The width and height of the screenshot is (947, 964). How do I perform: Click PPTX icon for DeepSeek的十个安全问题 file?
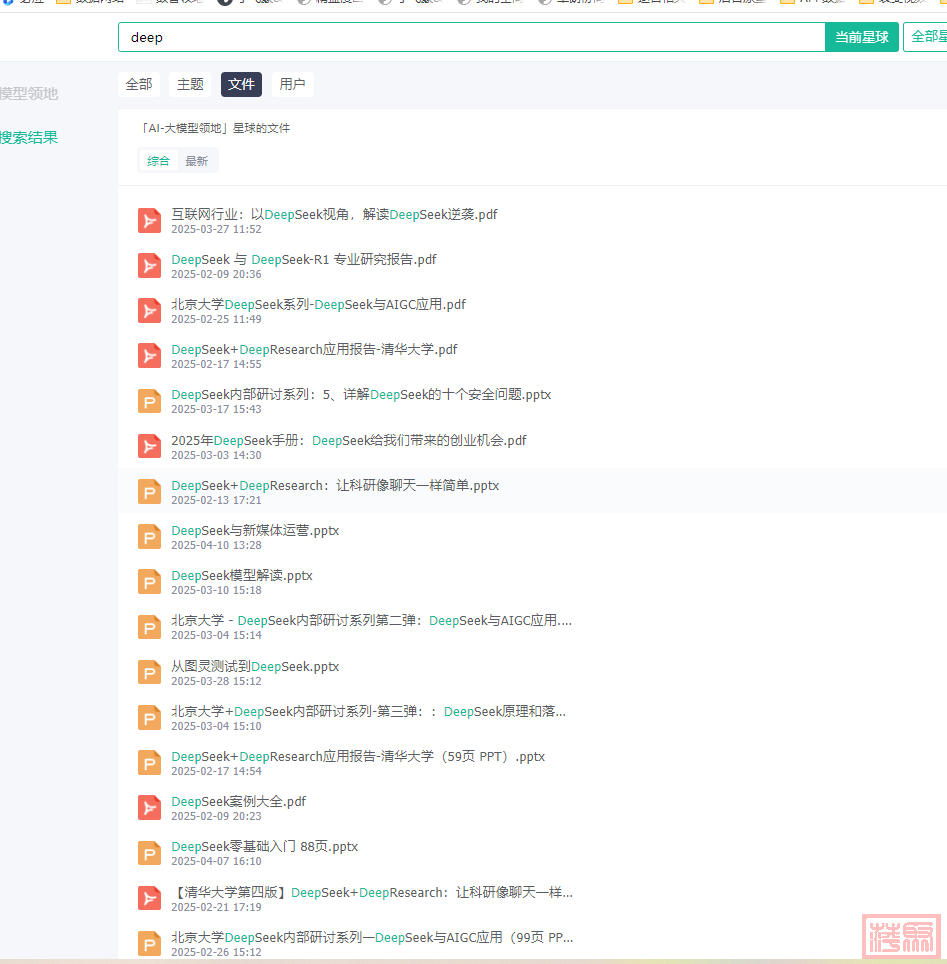(149, 401)
